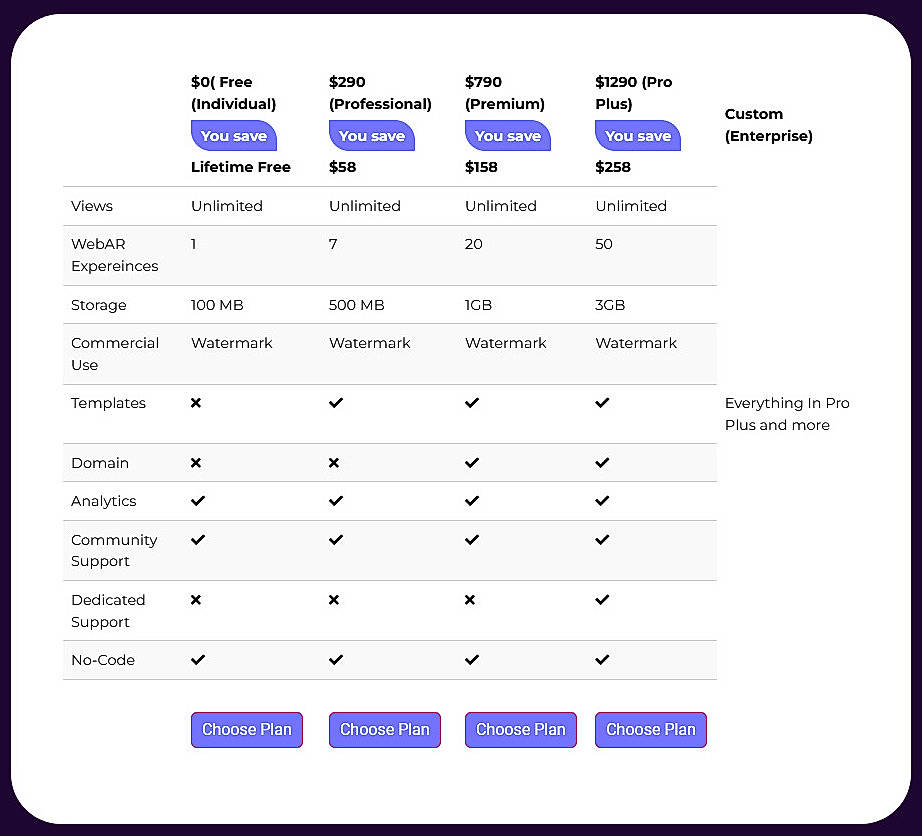Click the X mark under Professional Domain row
This screenshot has width=922, height=836.
[334, 463]
